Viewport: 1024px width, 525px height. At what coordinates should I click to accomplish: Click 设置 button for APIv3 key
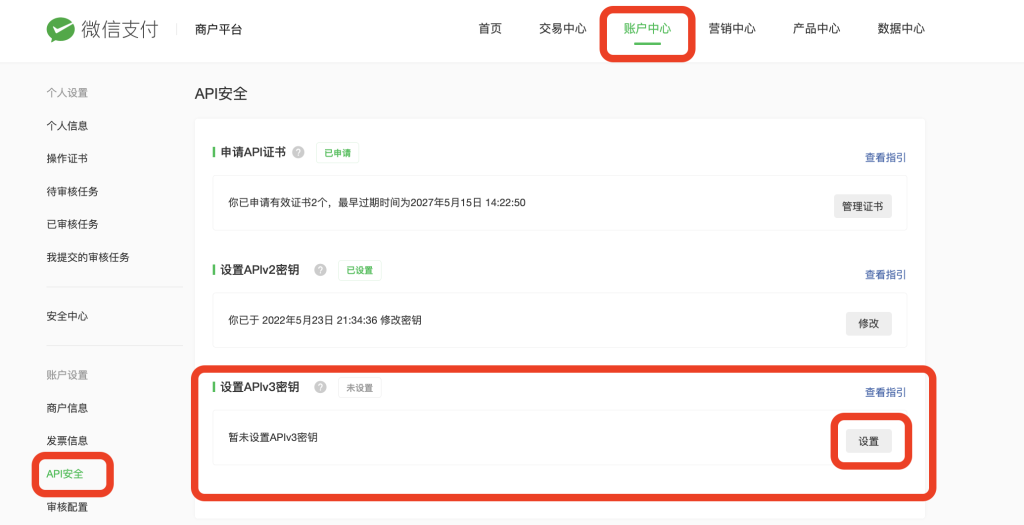pyautogui.click(x=868, y=441)
